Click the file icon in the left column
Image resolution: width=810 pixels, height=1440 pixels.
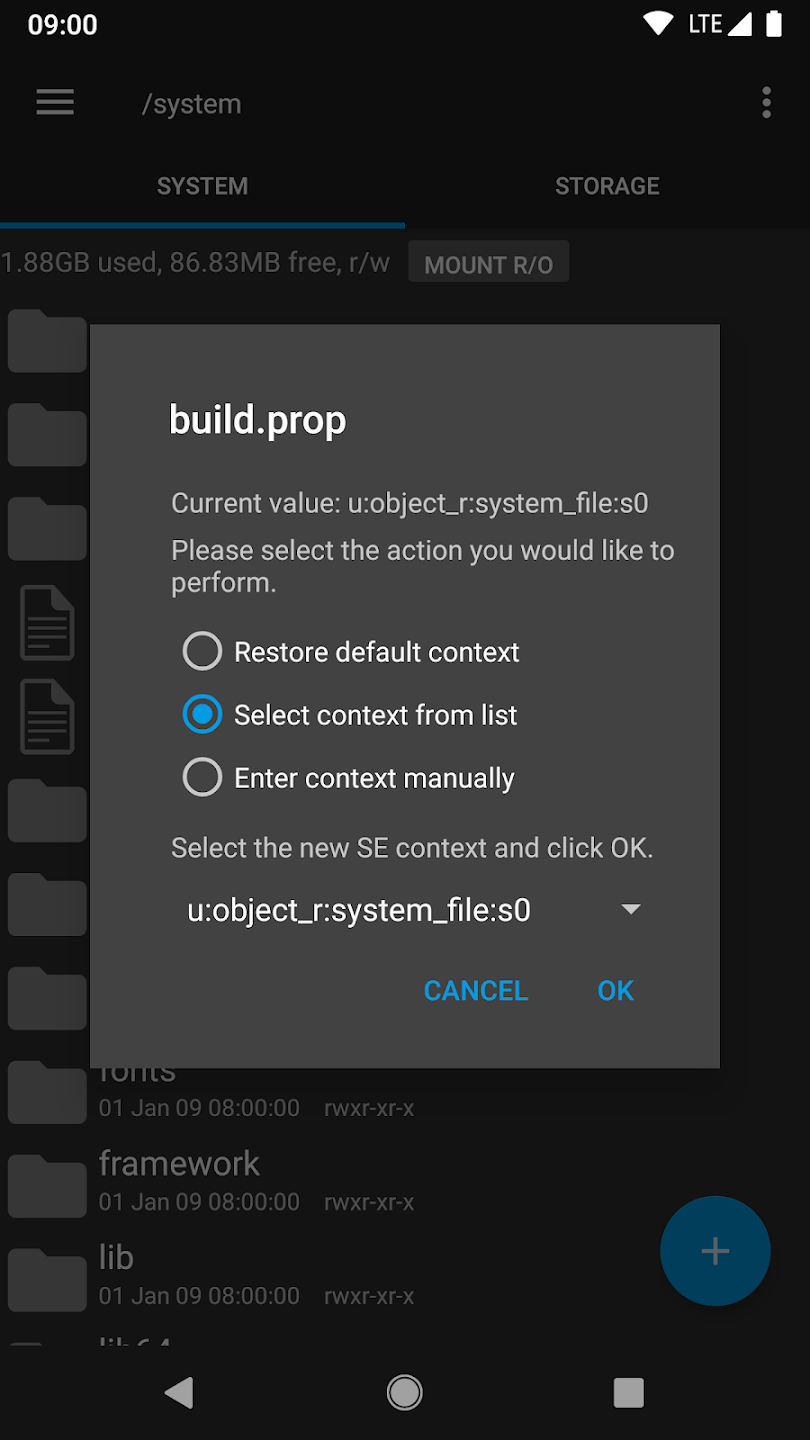(x=47, y=622)
